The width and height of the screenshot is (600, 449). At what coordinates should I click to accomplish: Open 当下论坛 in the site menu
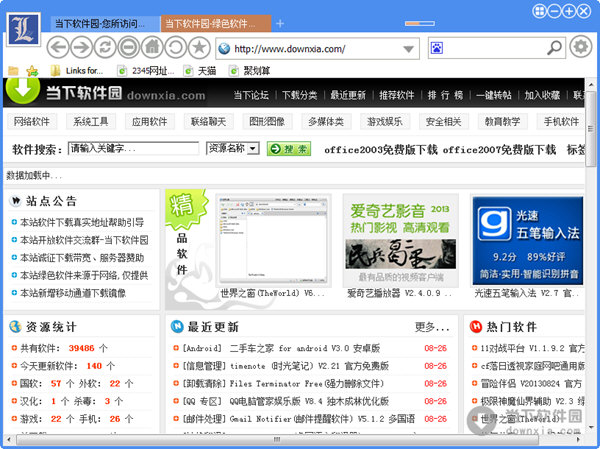click(x=251, y=95)
